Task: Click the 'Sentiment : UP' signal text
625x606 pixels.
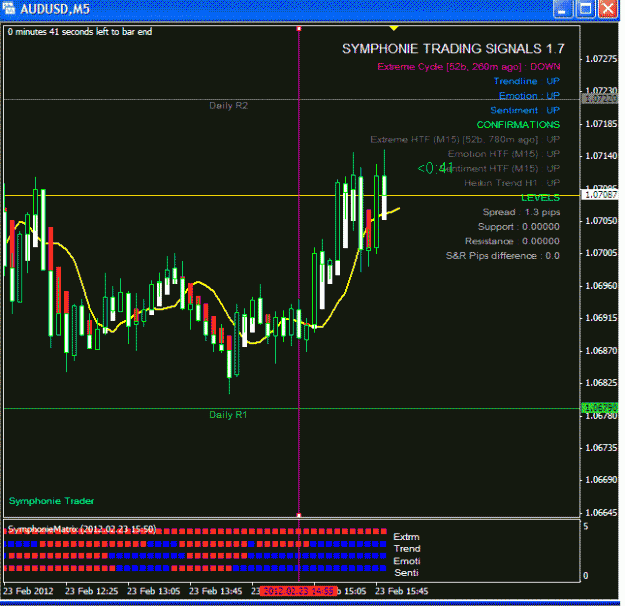Action: point(525,110)
